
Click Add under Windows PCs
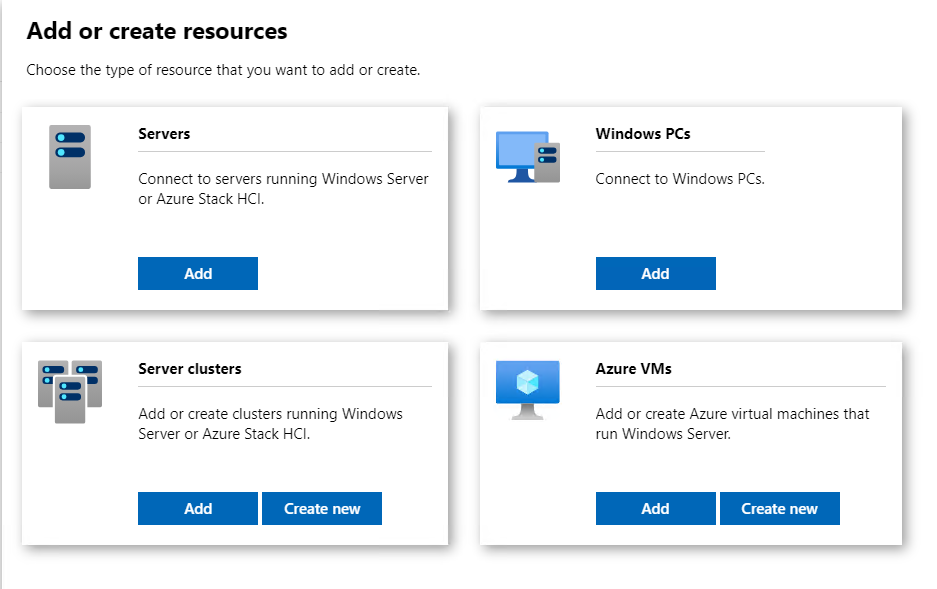click(655, 273)
